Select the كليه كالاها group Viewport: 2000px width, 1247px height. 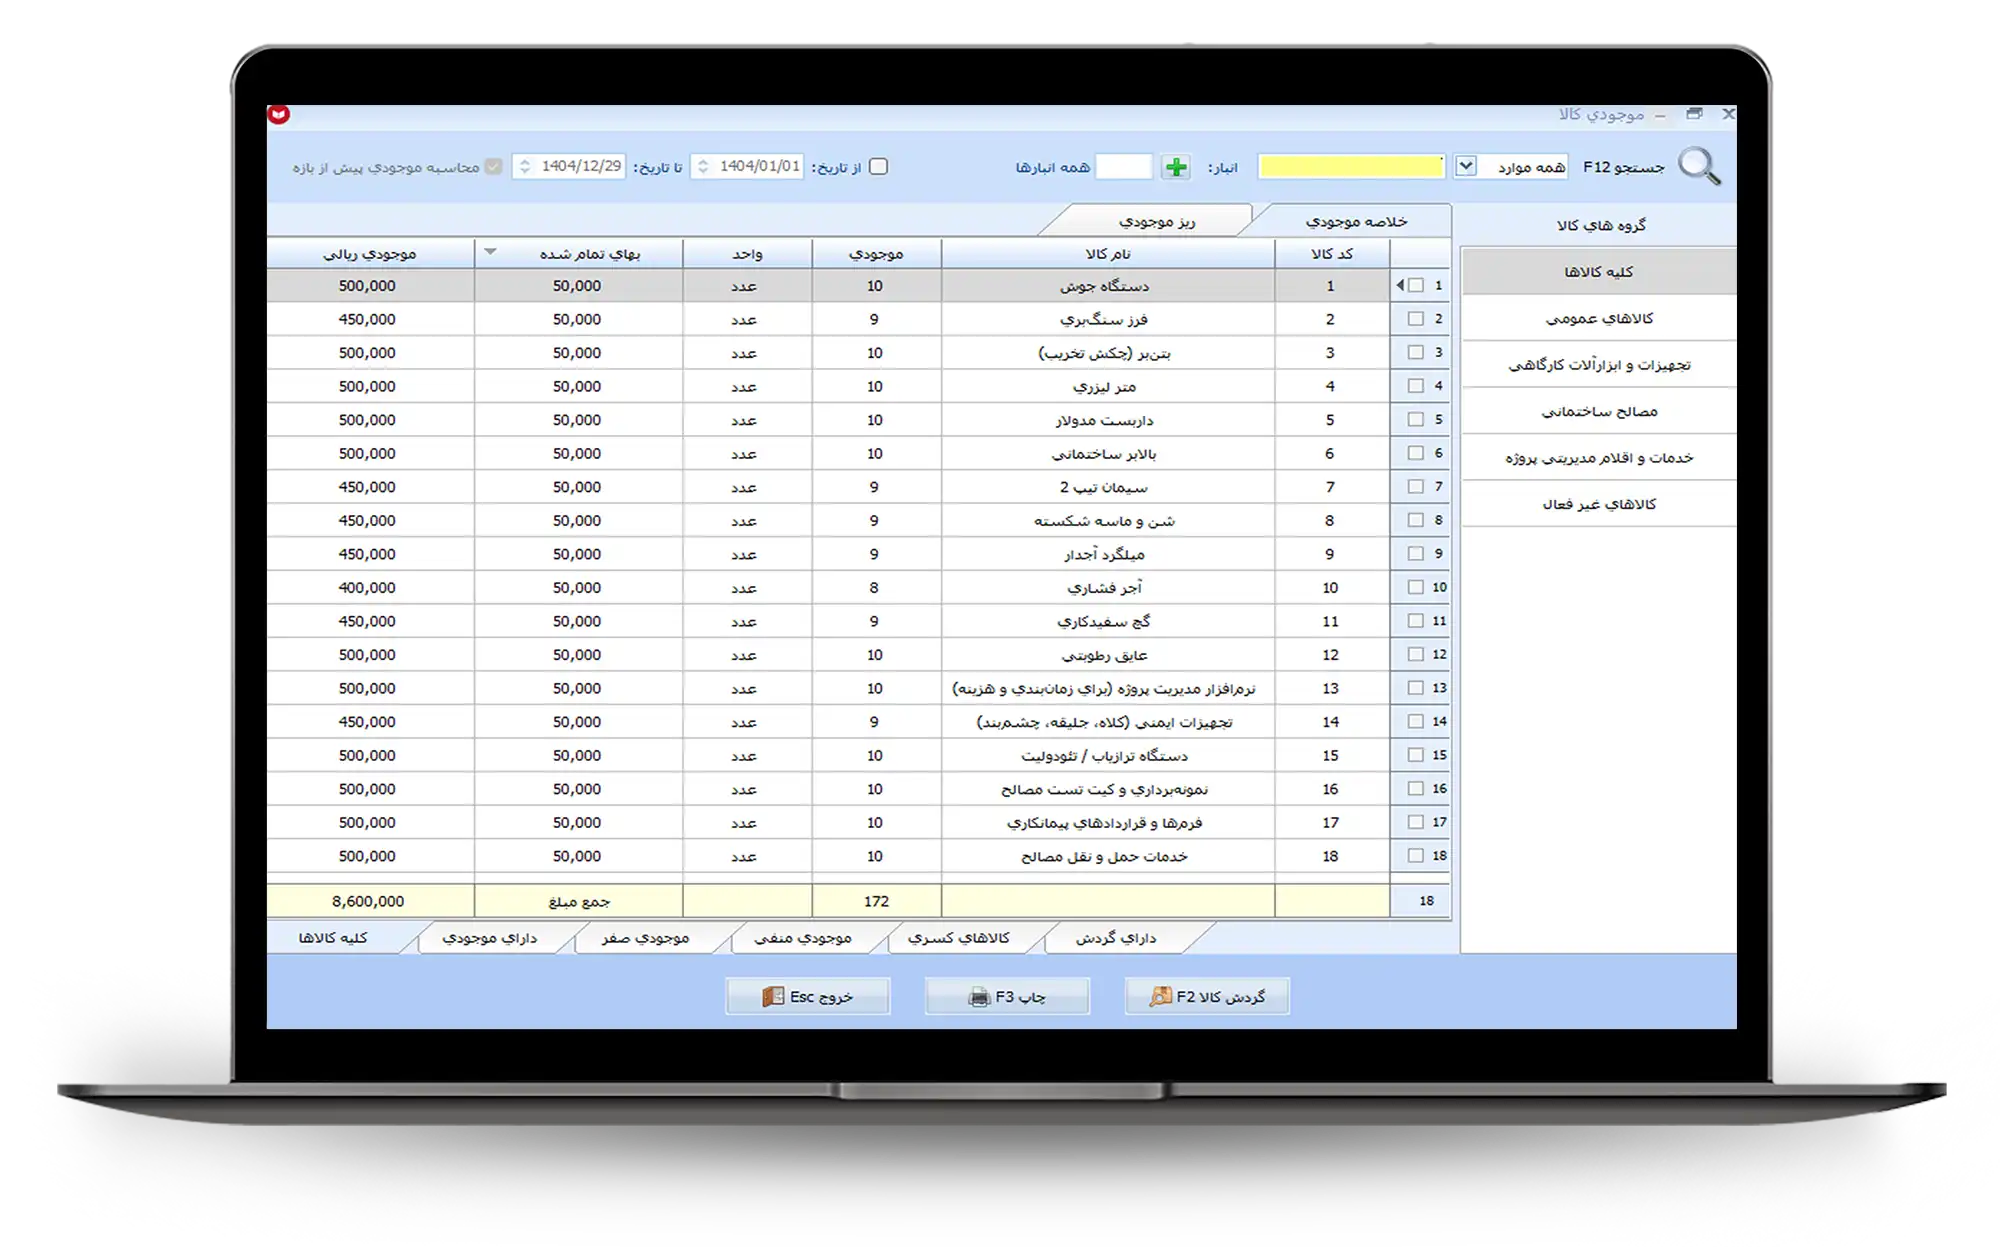[1598, 272]
